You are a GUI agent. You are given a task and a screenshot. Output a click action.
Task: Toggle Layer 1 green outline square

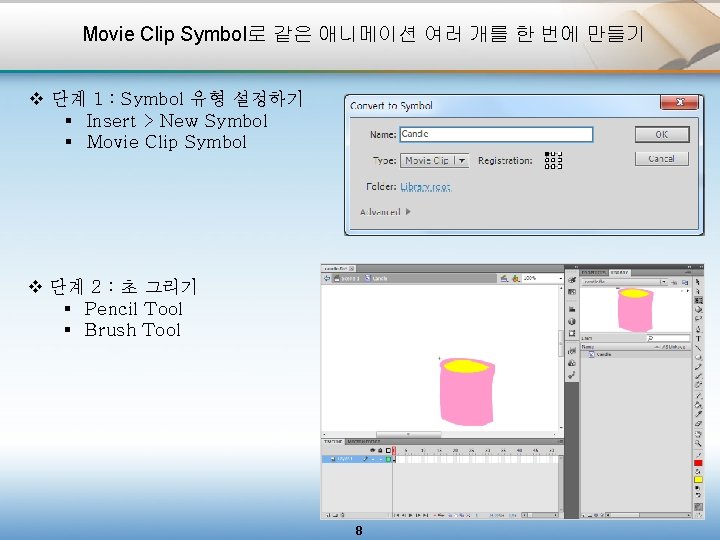[388, 460]
